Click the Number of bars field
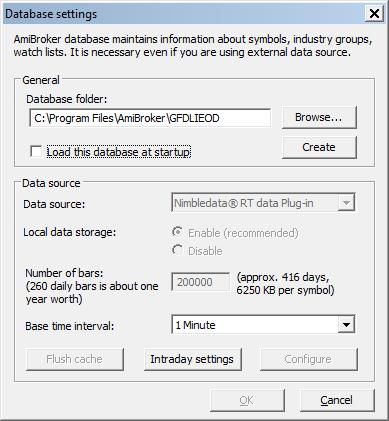Screen dimensions: 389x421 coord(200,282)
